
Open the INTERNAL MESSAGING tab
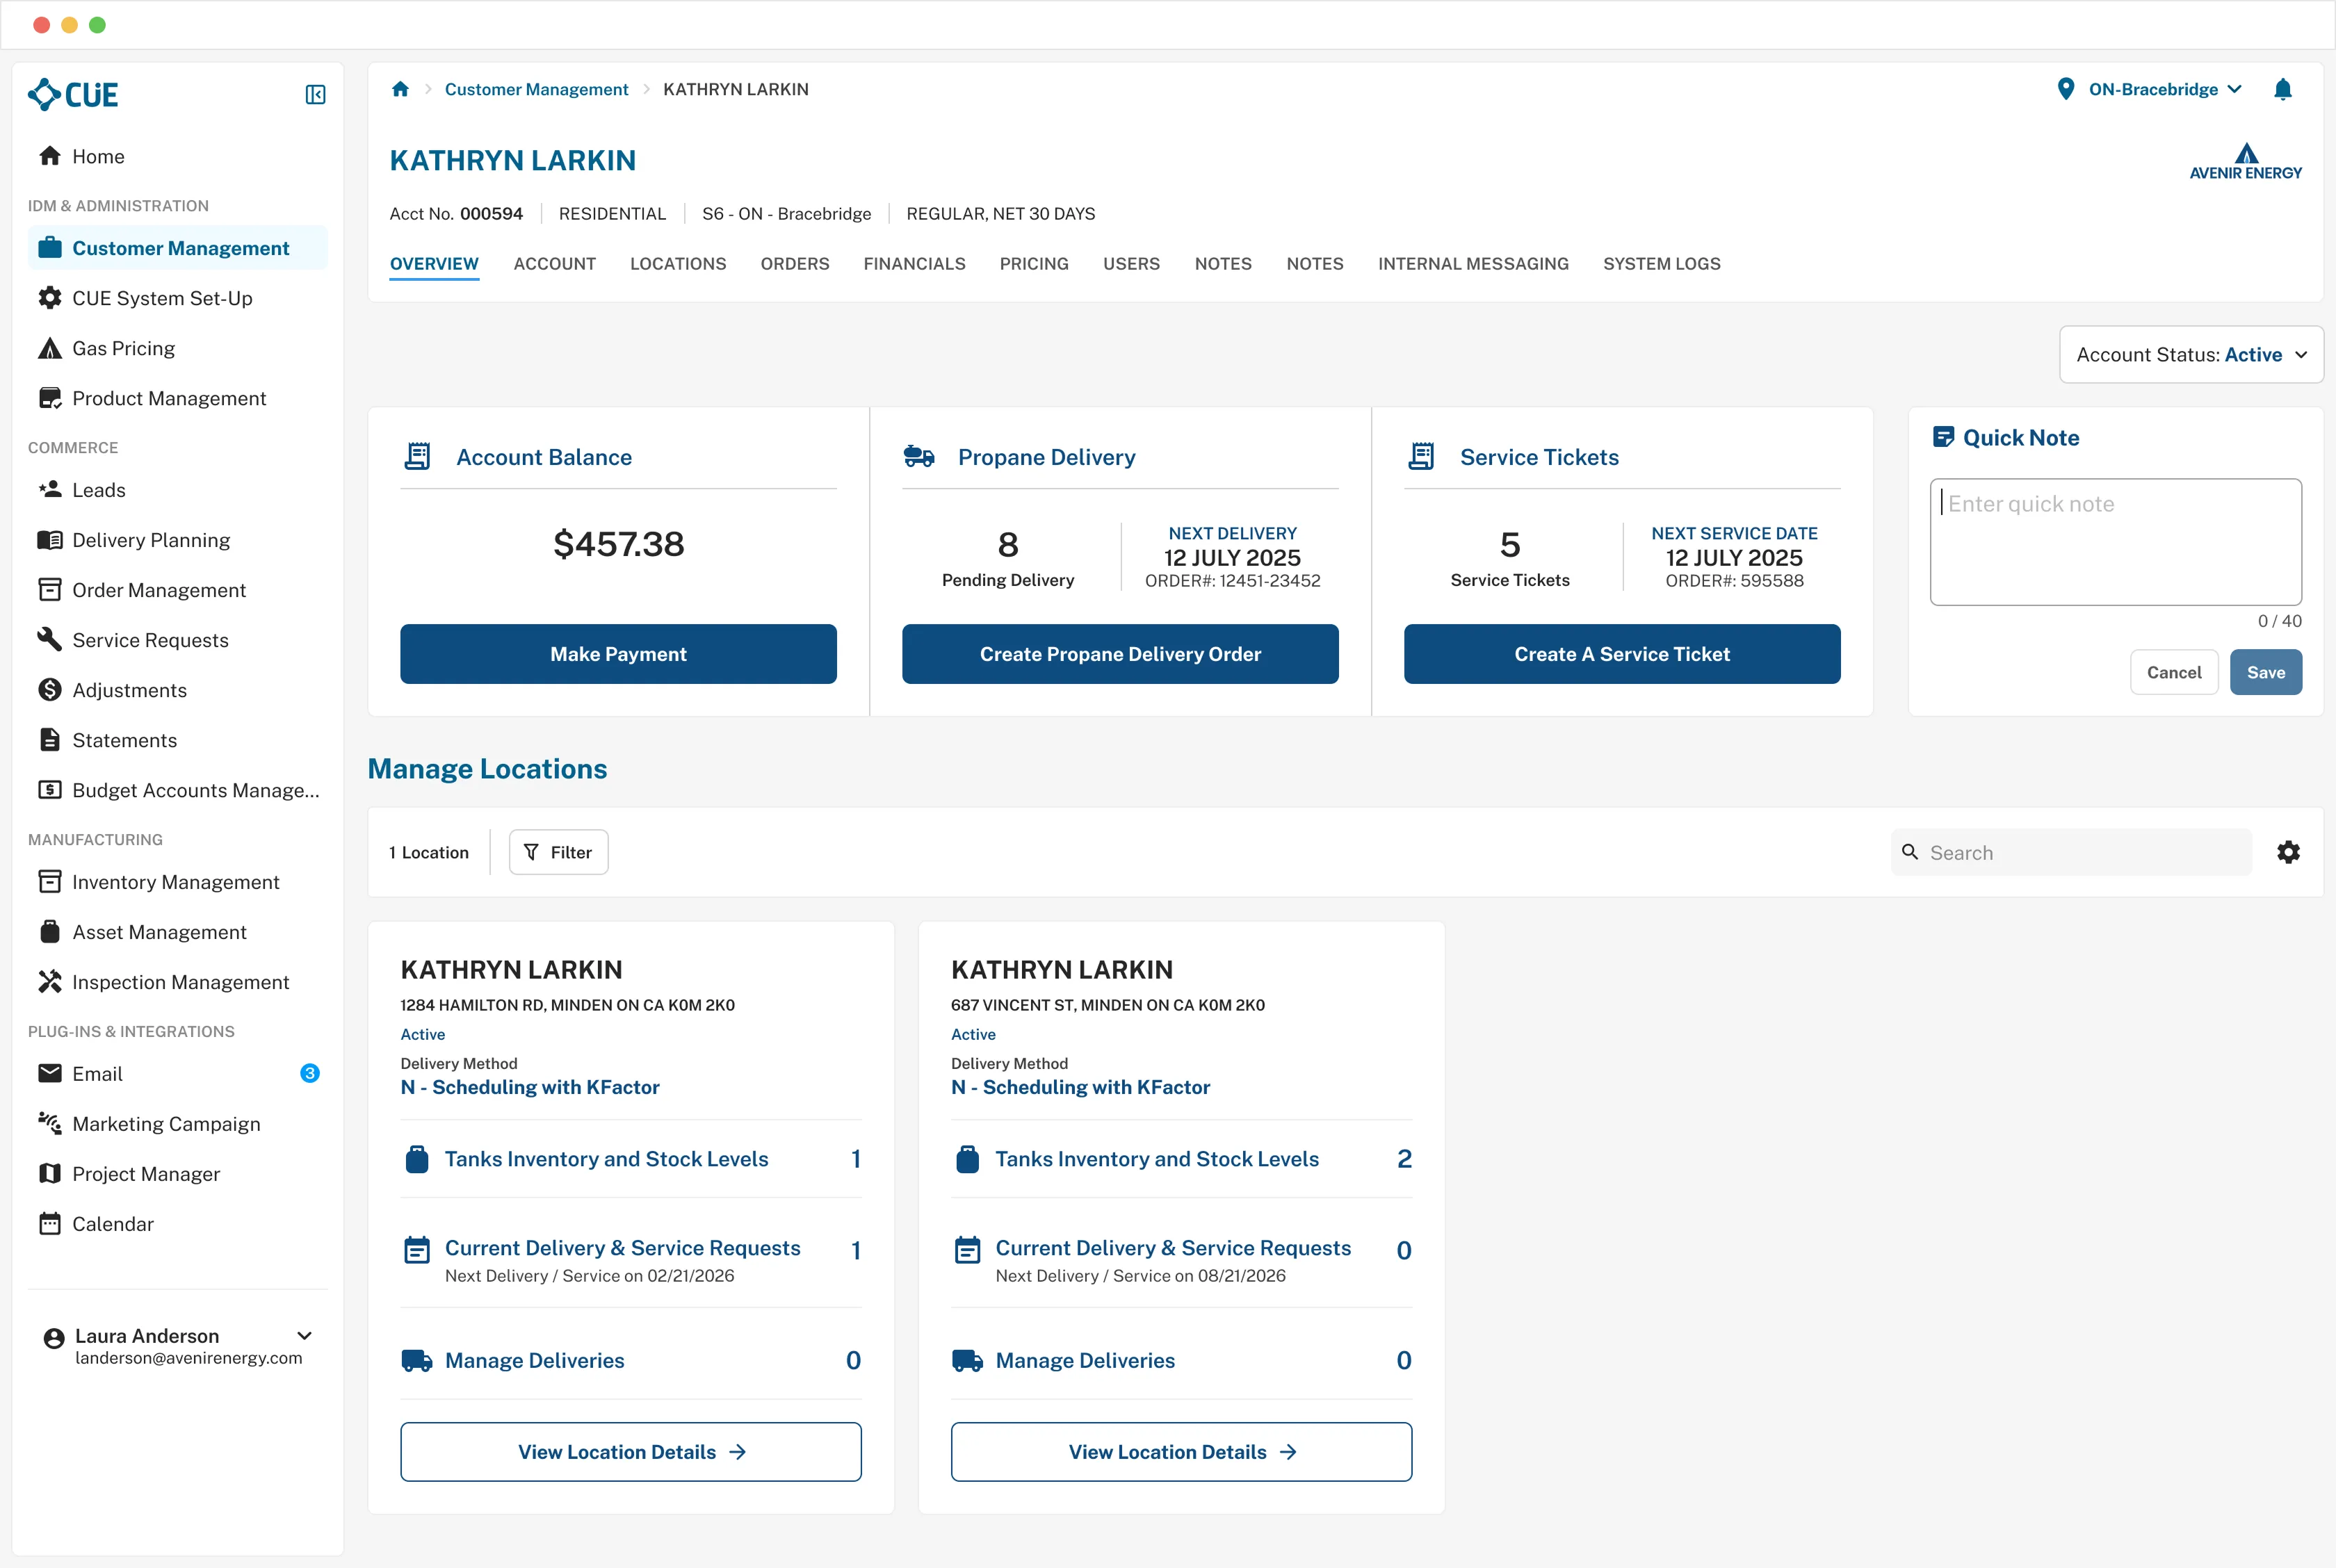point(1473,264)
